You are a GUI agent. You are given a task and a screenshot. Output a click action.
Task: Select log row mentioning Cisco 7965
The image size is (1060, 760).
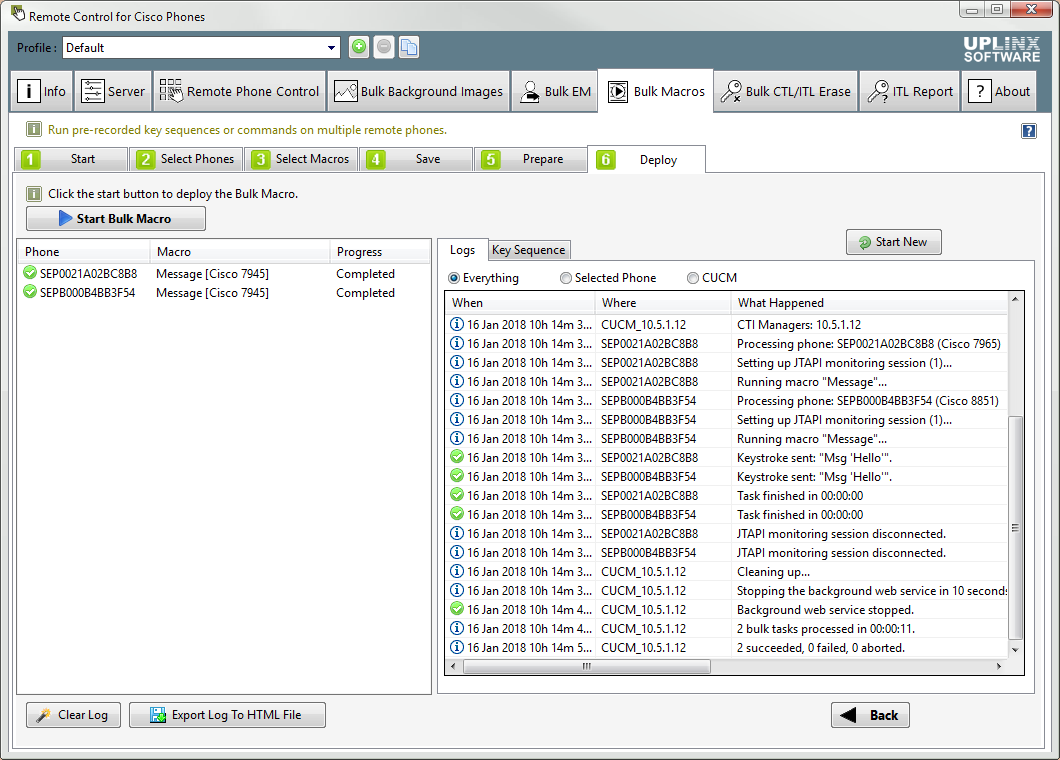tap(727, 343)
